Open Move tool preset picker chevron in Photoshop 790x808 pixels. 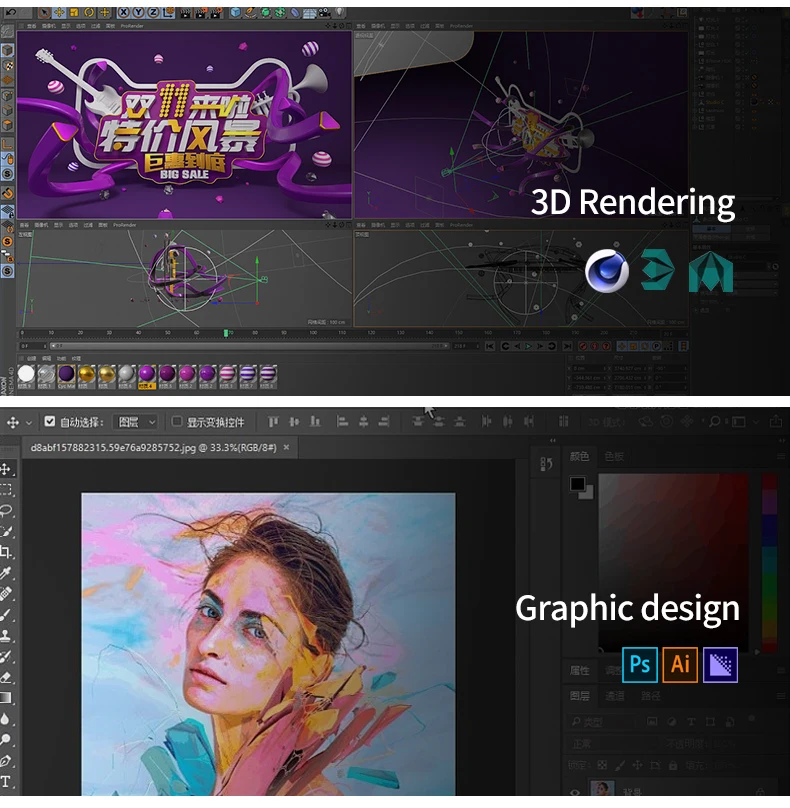click(x=29, y=423)
